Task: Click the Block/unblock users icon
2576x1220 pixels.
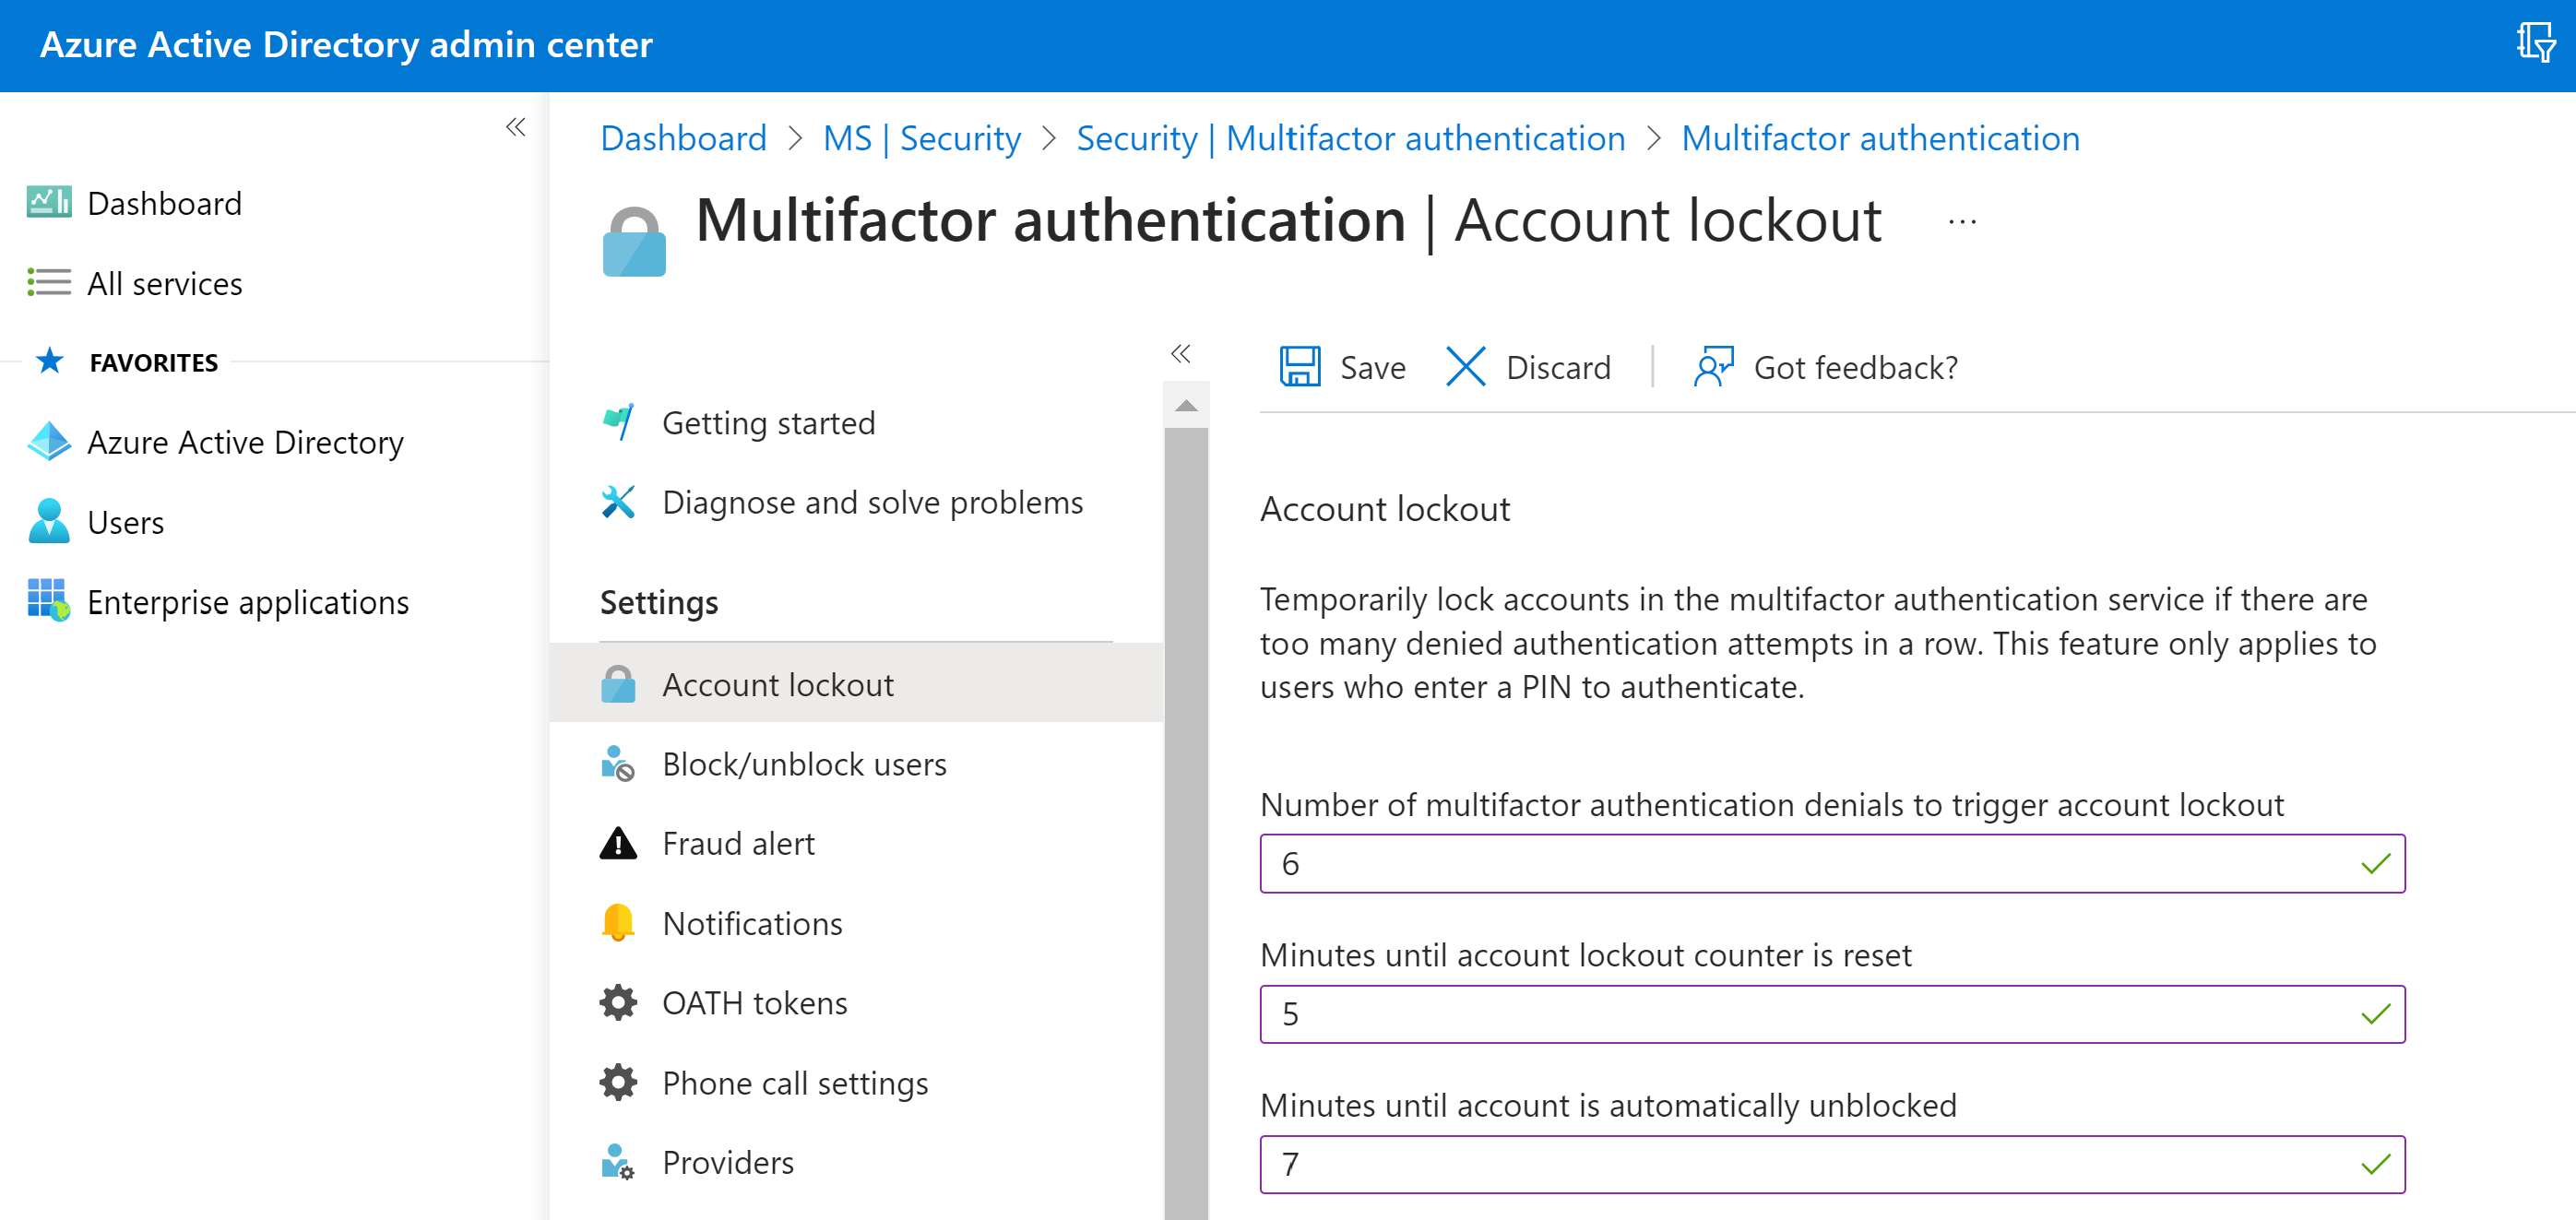Action: [x=617, y=764]
